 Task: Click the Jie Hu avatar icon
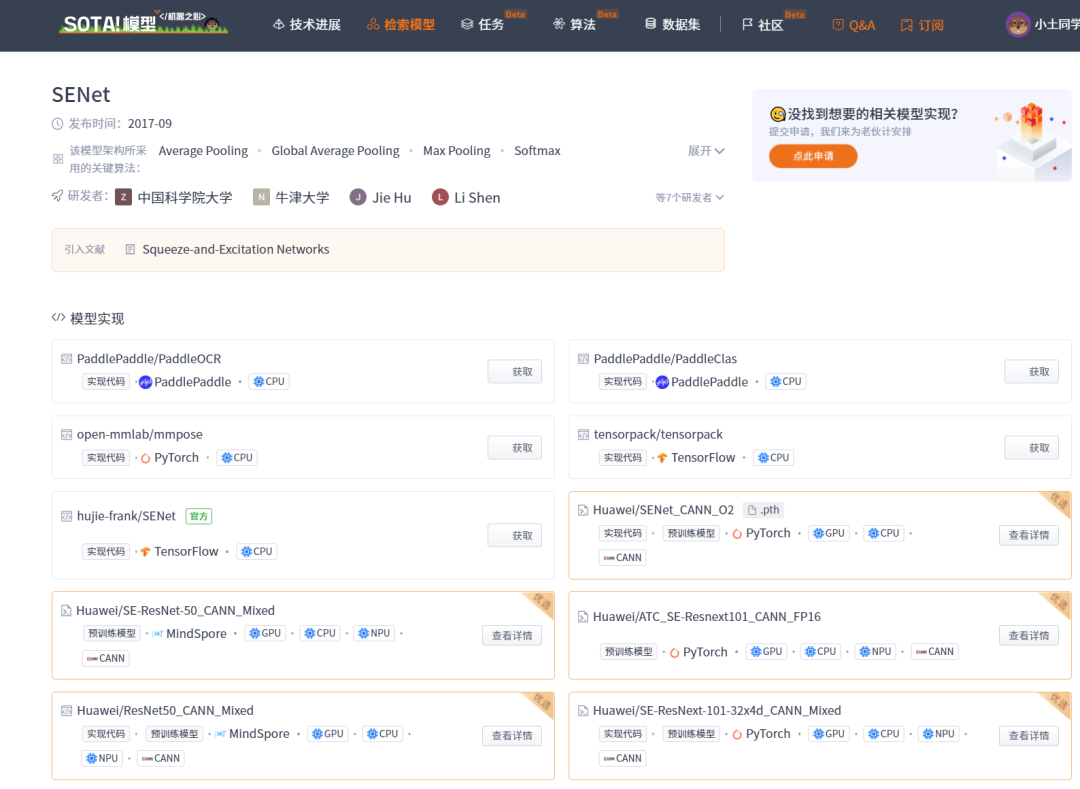(x=357, y=198)
